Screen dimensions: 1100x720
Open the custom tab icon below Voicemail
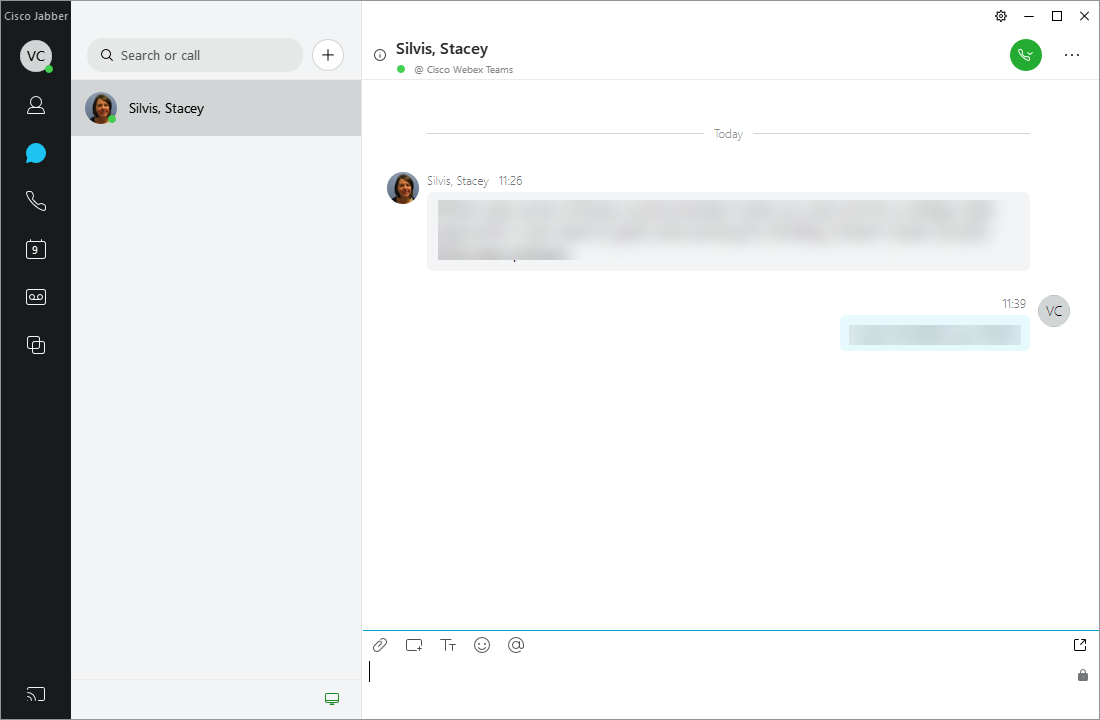(x=36, y=344)
